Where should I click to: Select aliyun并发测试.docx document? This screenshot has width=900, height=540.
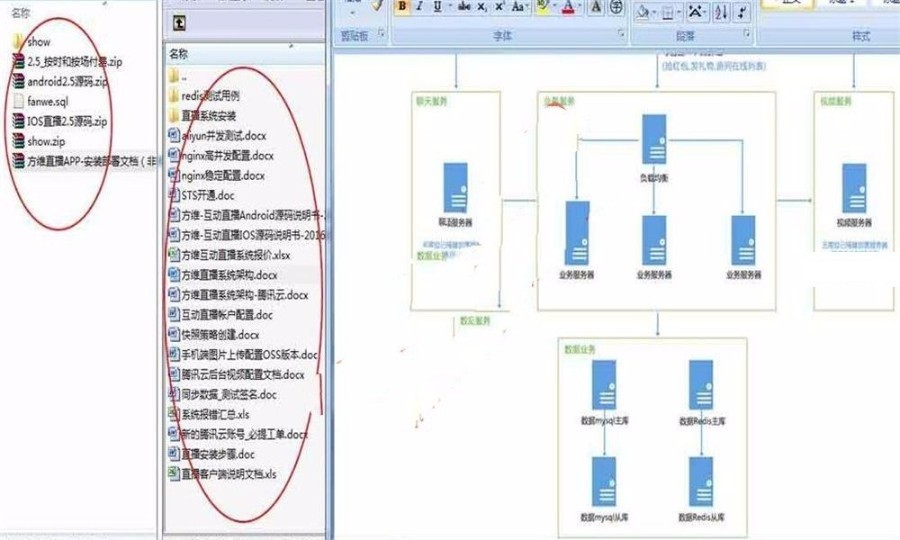click(217, 136)
